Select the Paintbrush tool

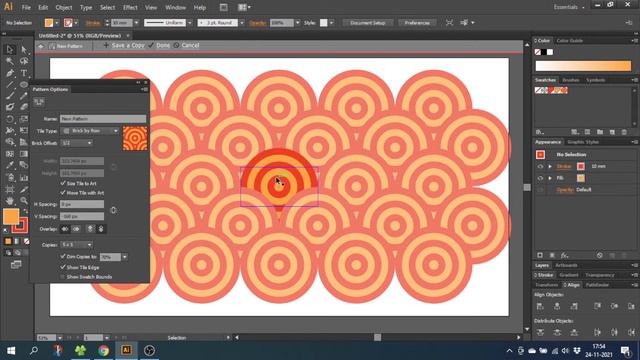[x=10, y=96]
